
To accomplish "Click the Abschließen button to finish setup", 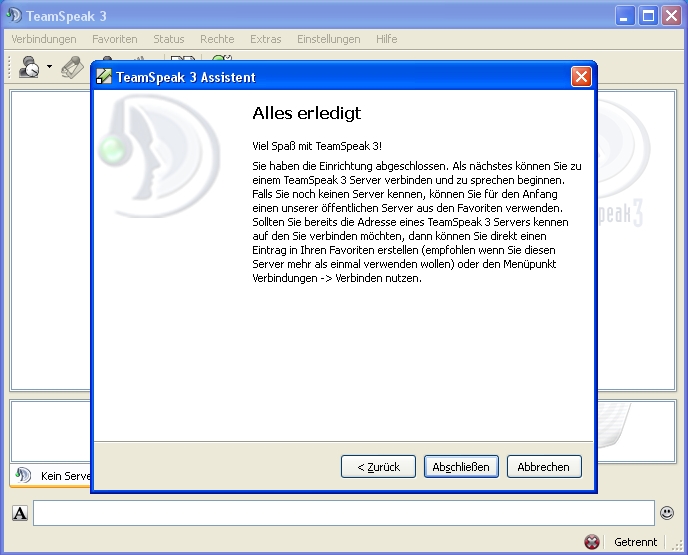I will pos(461,466).
